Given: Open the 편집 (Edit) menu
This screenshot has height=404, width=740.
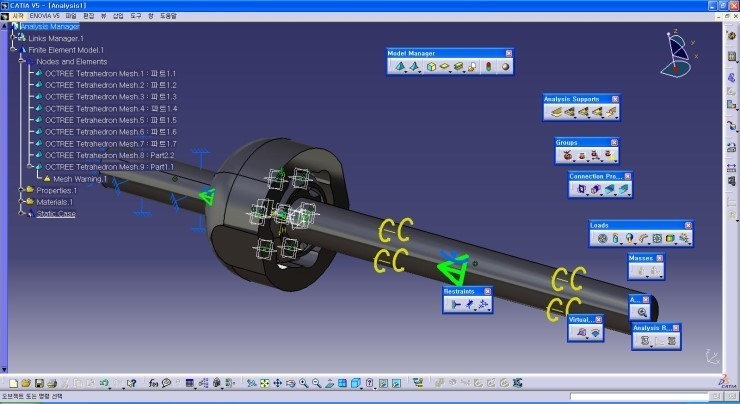Looking at the screenshot, I should point(88,16).
